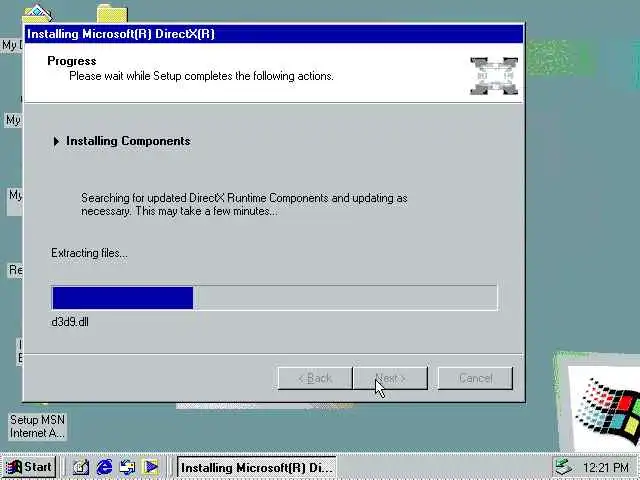The image size is (640, 480).
Task: Click the notepad quick launch icon beside Start
Action: point(80,467)
